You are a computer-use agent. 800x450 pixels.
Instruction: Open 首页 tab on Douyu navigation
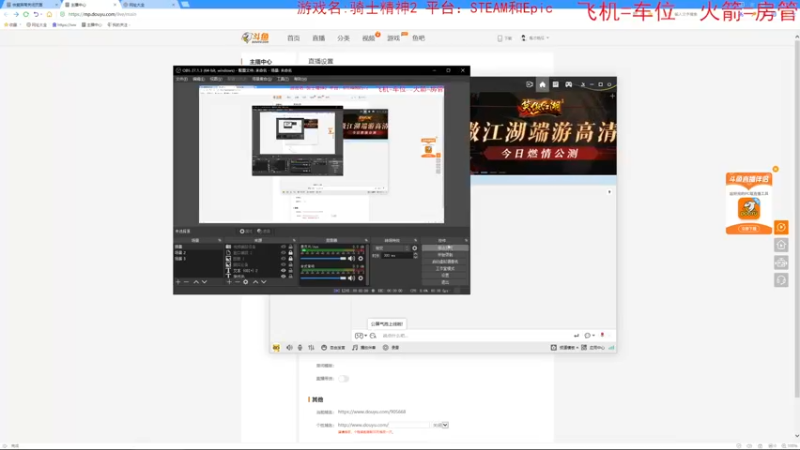tap(293, 38)
